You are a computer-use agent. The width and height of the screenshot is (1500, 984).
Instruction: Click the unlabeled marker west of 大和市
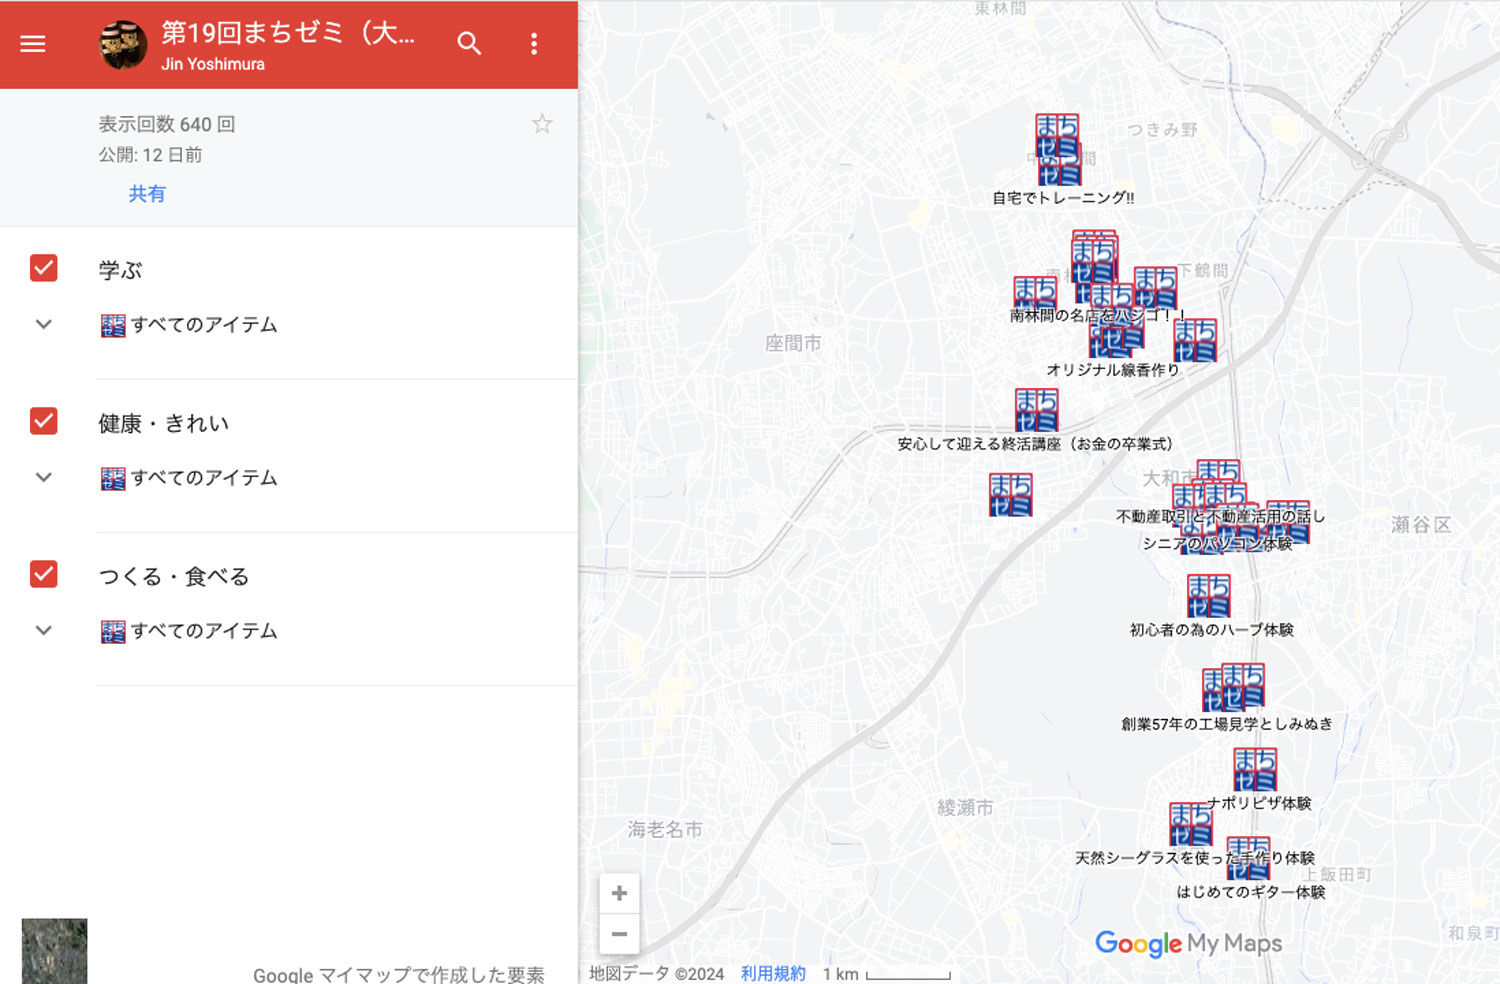(x=1010, y=495)
